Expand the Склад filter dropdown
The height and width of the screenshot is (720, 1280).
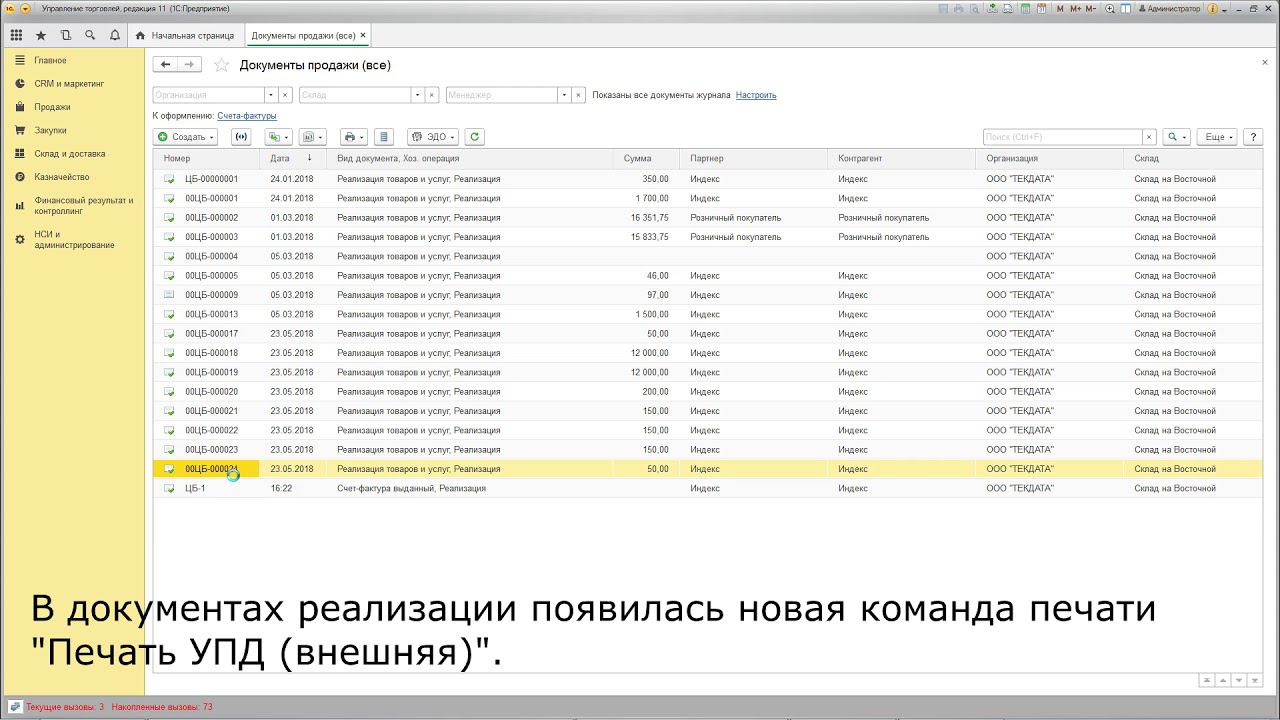coord(418,95)
